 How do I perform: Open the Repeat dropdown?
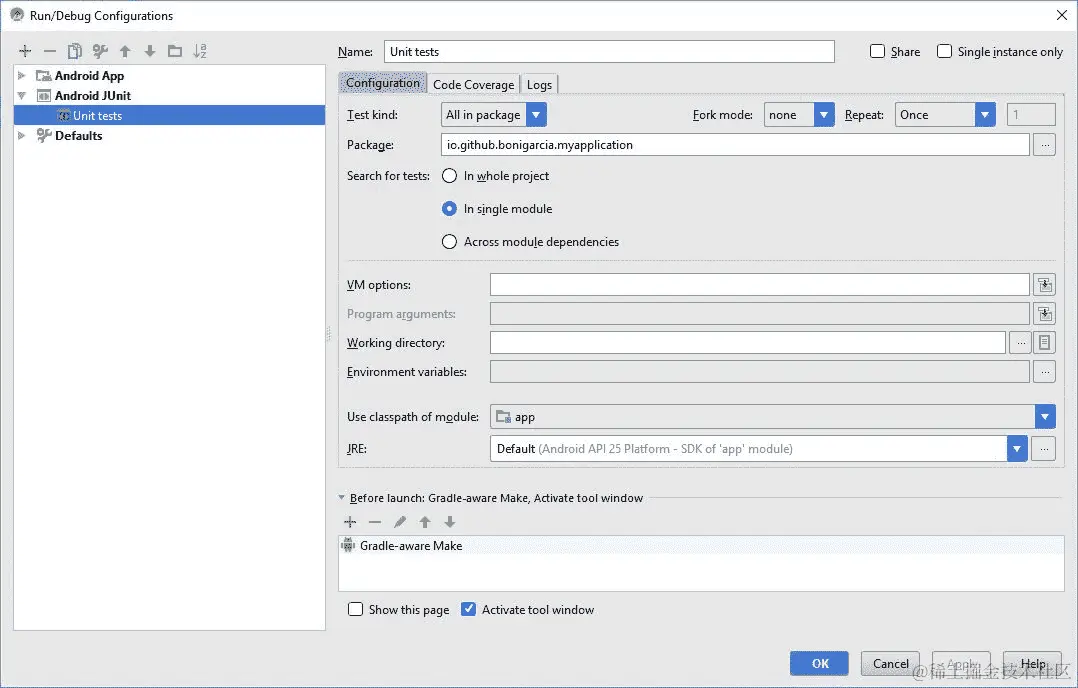click(984, 115)
